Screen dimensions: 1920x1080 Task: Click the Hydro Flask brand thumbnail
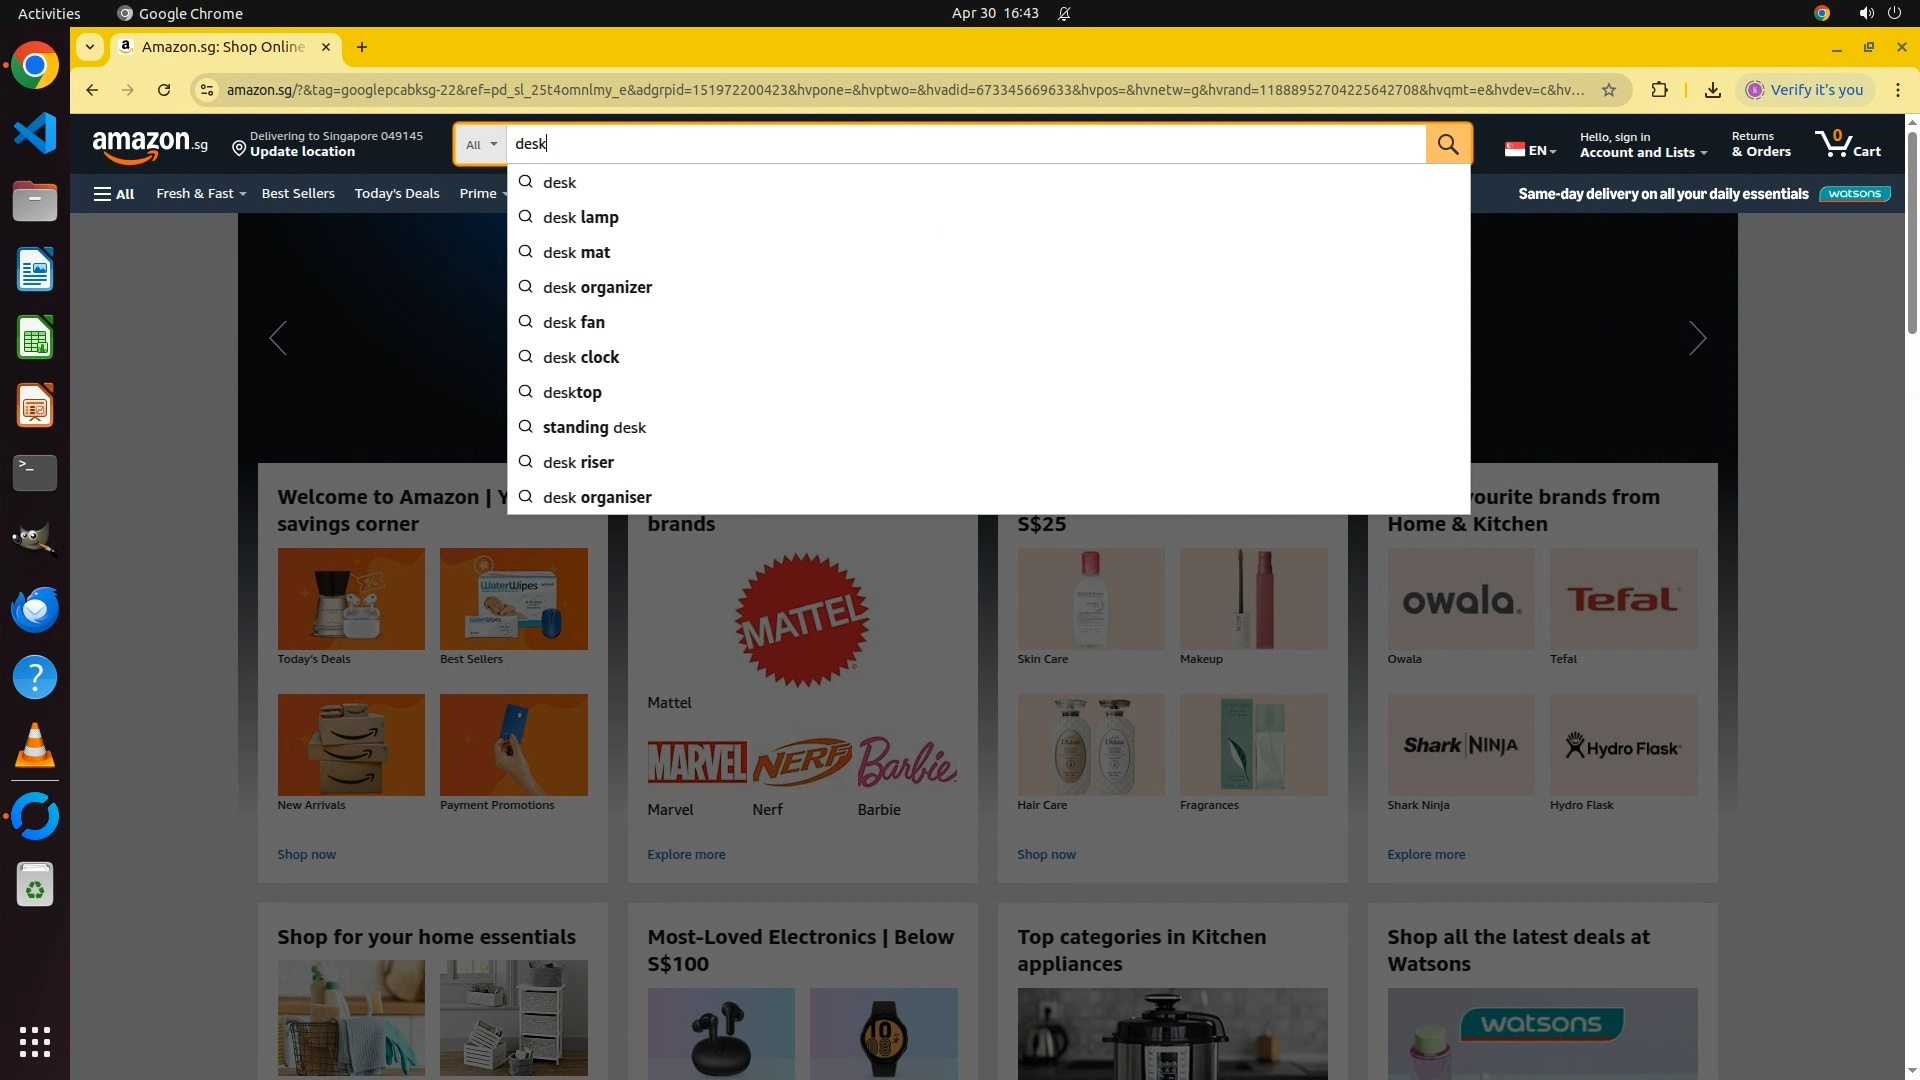[x=1623, y=746]
